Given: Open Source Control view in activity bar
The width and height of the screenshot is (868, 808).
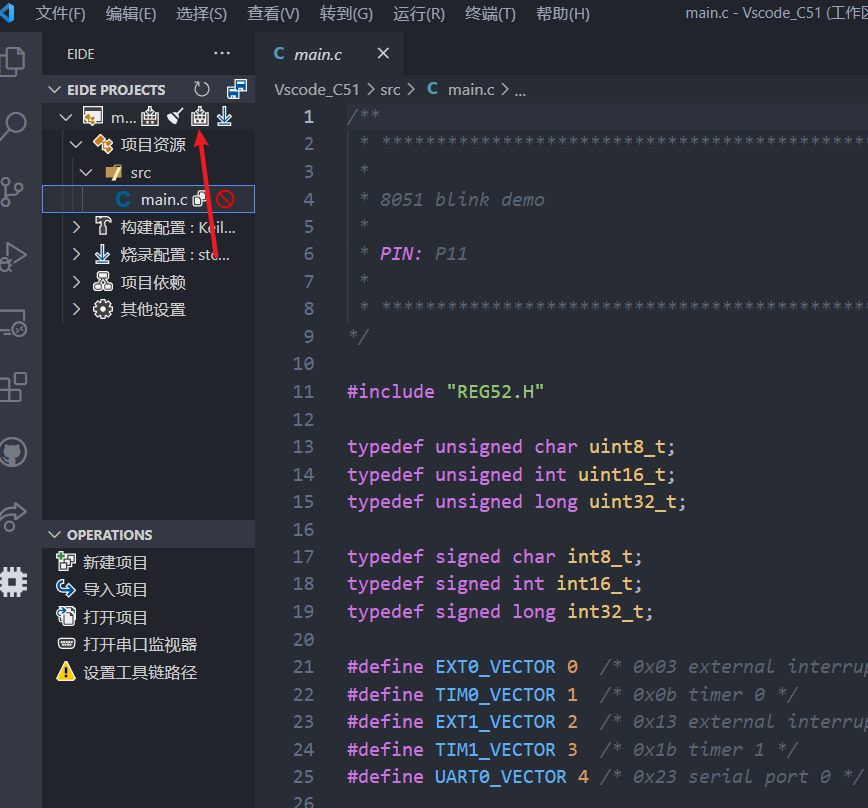Looking at the screenshot, I should tap(12, 191).
